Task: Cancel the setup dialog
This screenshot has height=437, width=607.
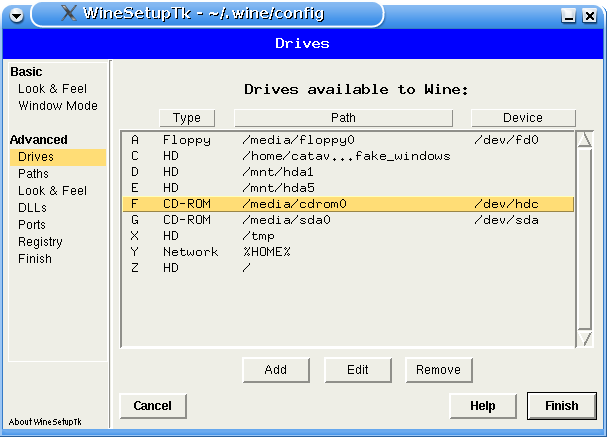Action: click(153, 406)
